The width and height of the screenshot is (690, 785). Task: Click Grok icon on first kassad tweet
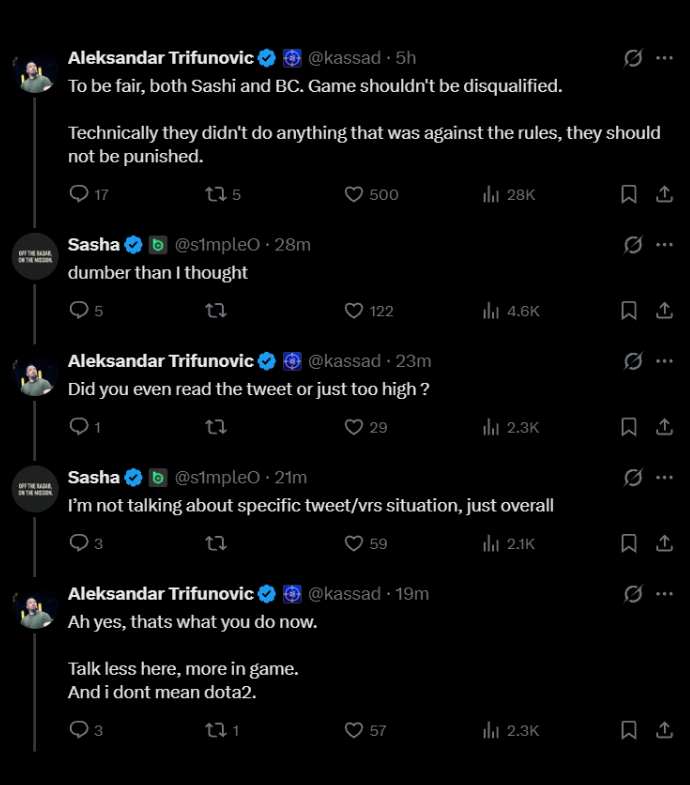(633, 58)
